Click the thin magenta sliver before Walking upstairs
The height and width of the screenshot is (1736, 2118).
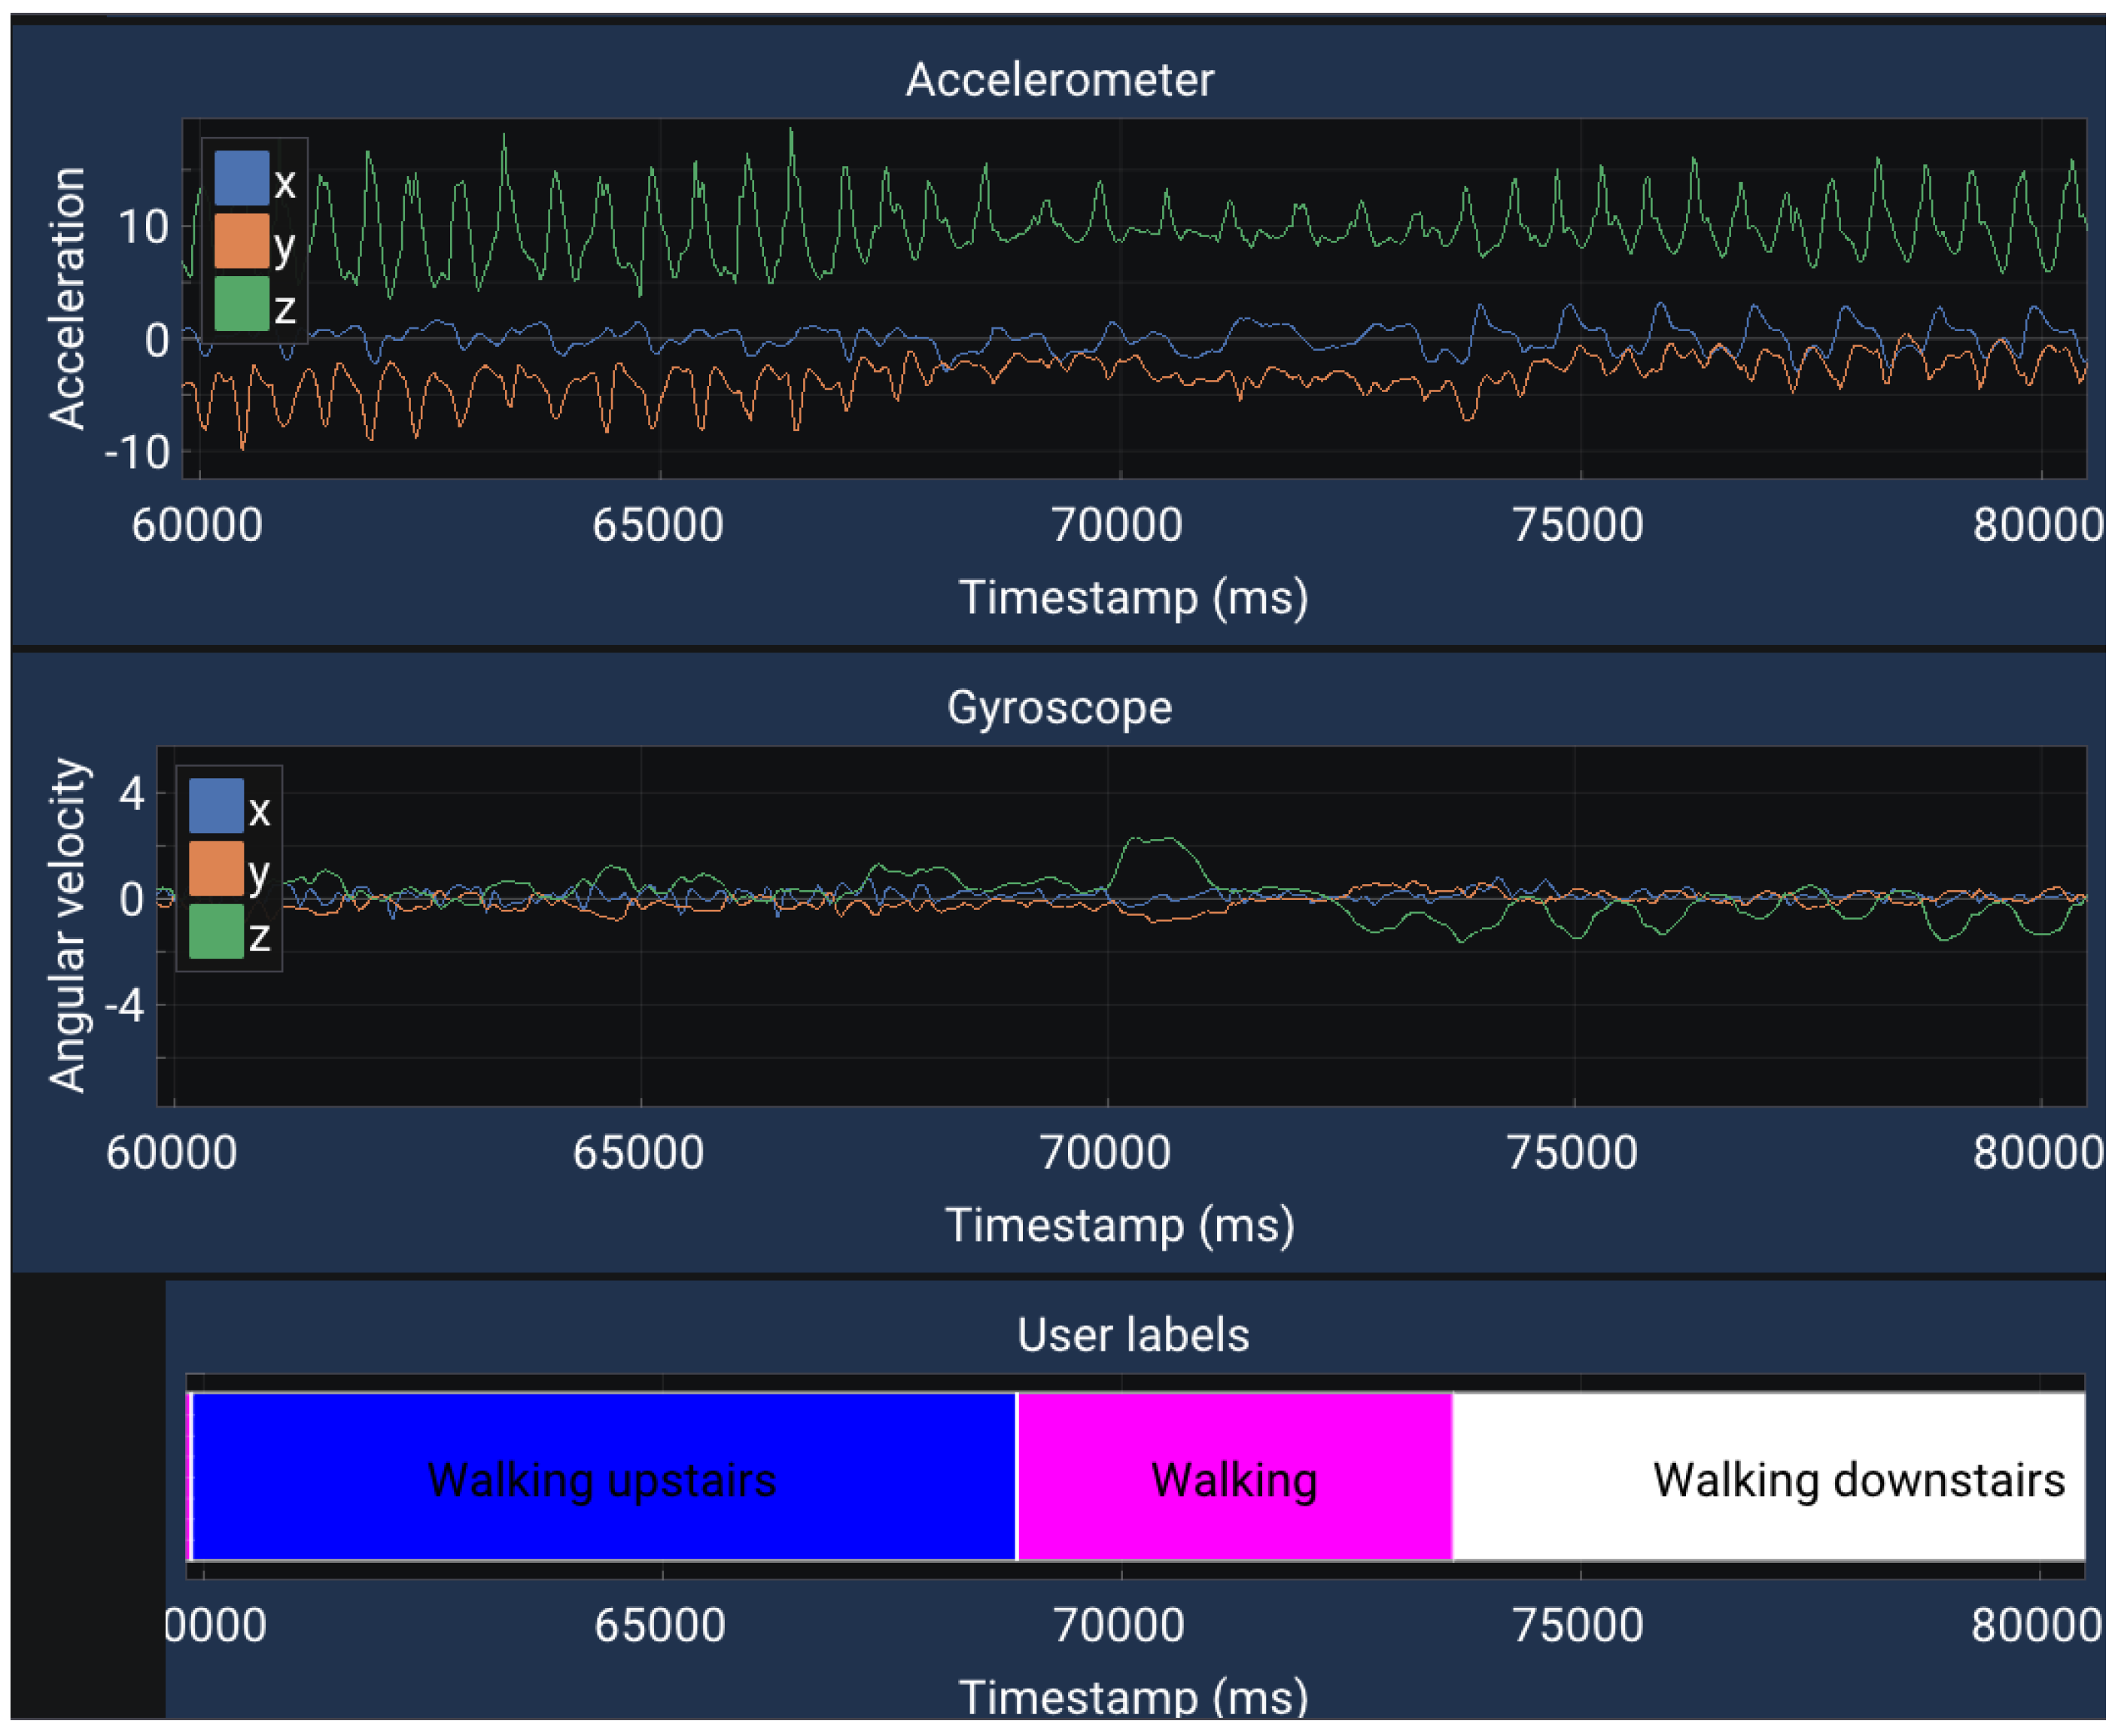click(189, 1478)
